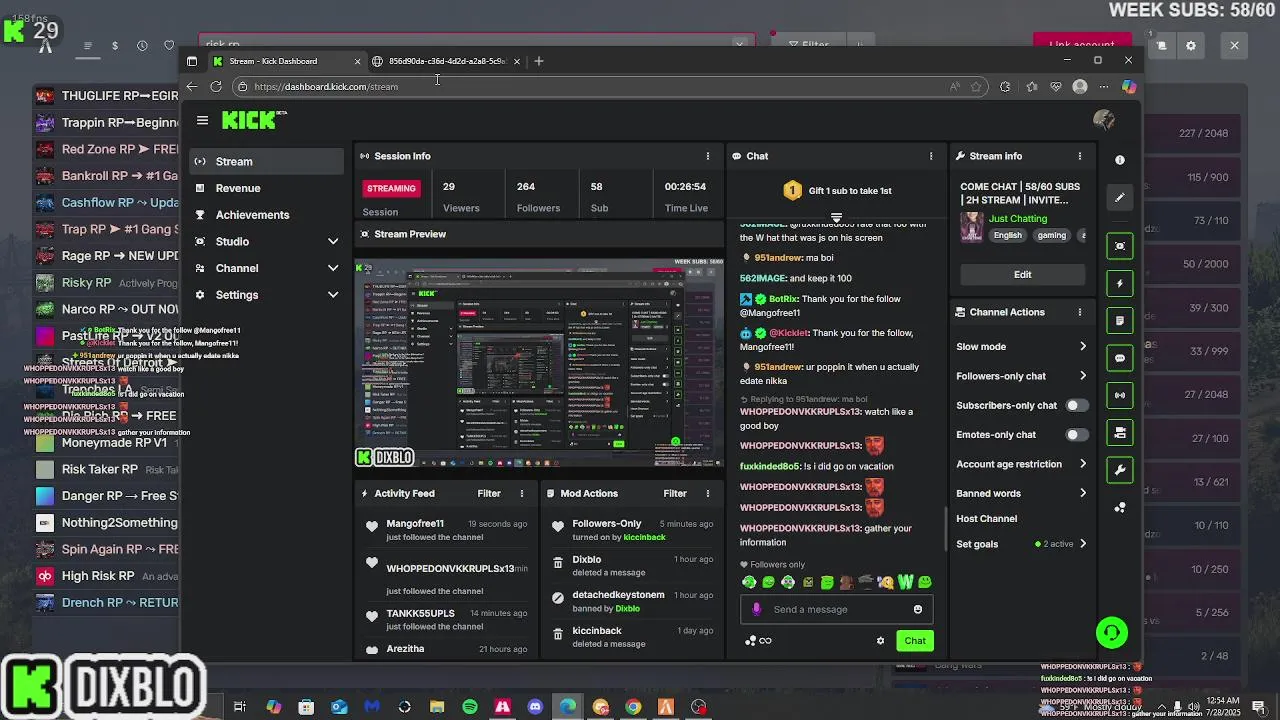Click the pencil edit icon in right toolbar

(1120, 198)
